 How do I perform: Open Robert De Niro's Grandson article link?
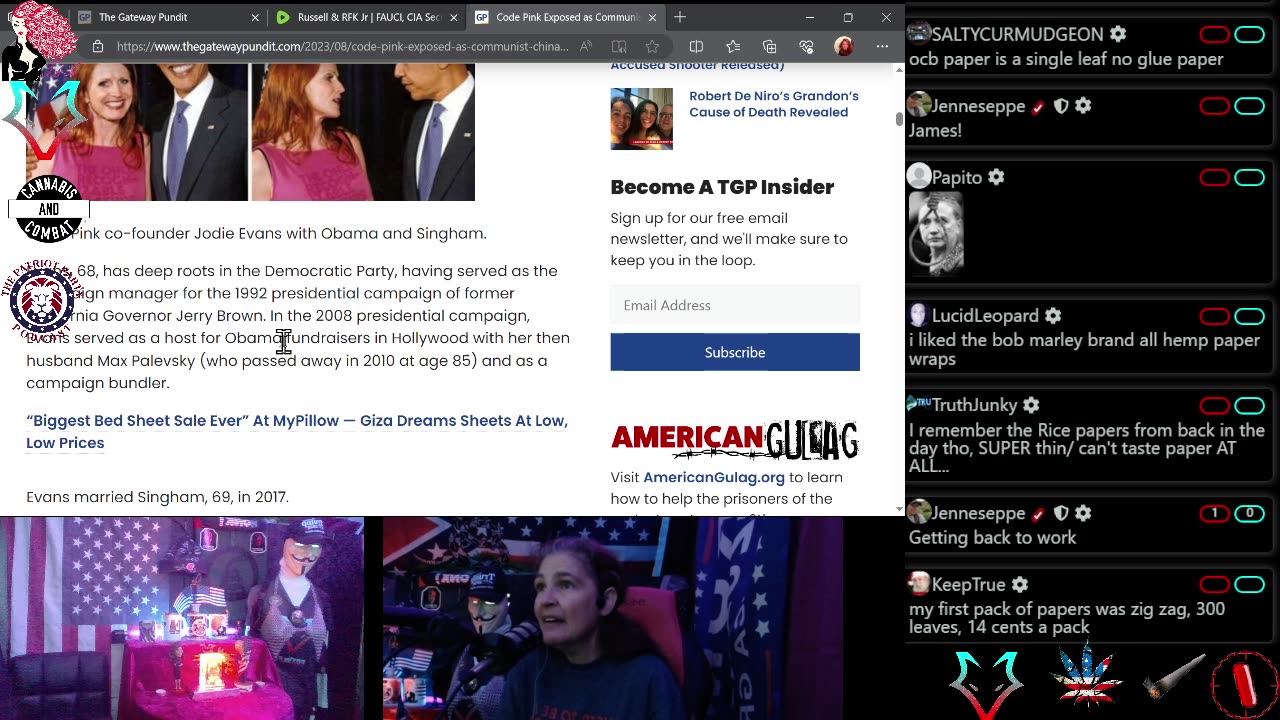774,104
